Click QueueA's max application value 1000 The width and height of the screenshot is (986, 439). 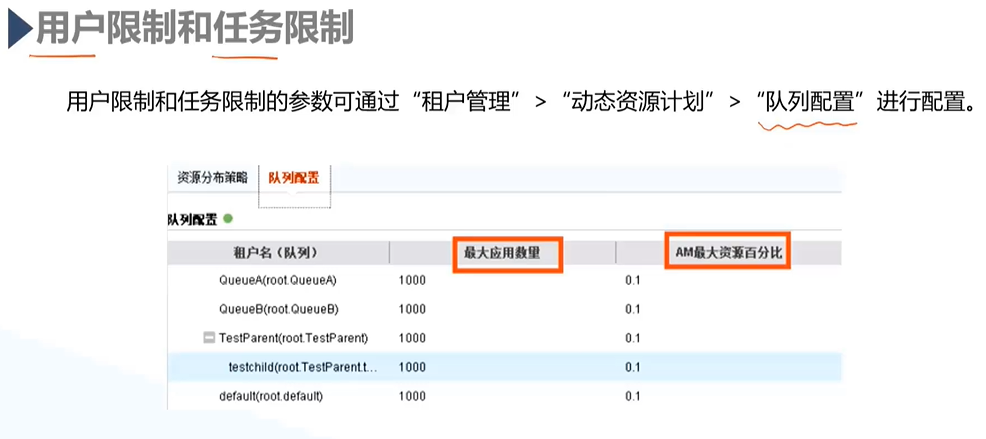click(412, 281)
